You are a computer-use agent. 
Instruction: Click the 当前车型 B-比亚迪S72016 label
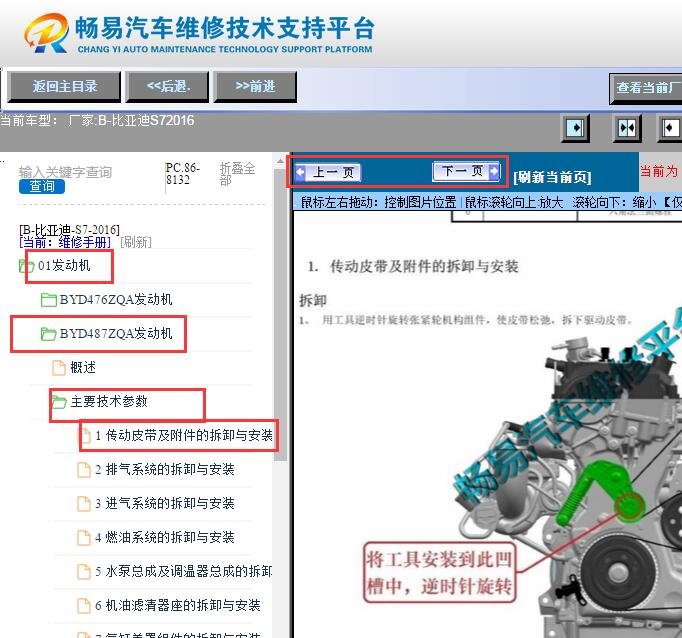click(x=97, y=120)
